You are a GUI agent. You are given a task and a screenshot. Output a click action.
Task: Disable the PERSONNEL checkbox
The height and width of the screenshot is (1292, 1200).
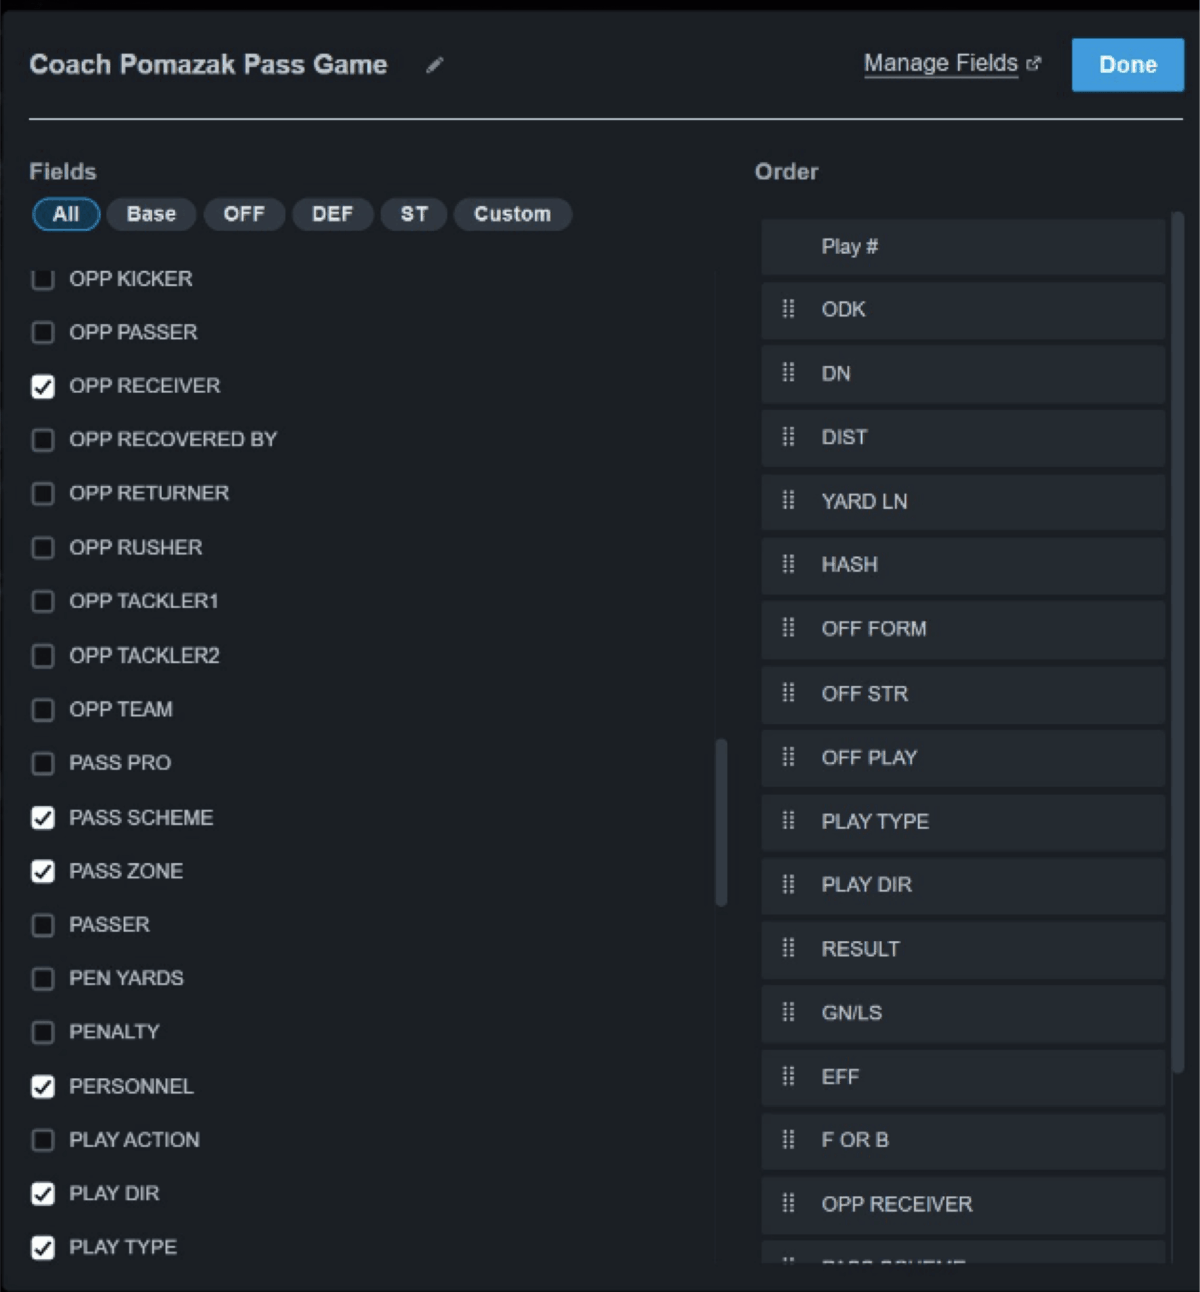click(43, 1086)
